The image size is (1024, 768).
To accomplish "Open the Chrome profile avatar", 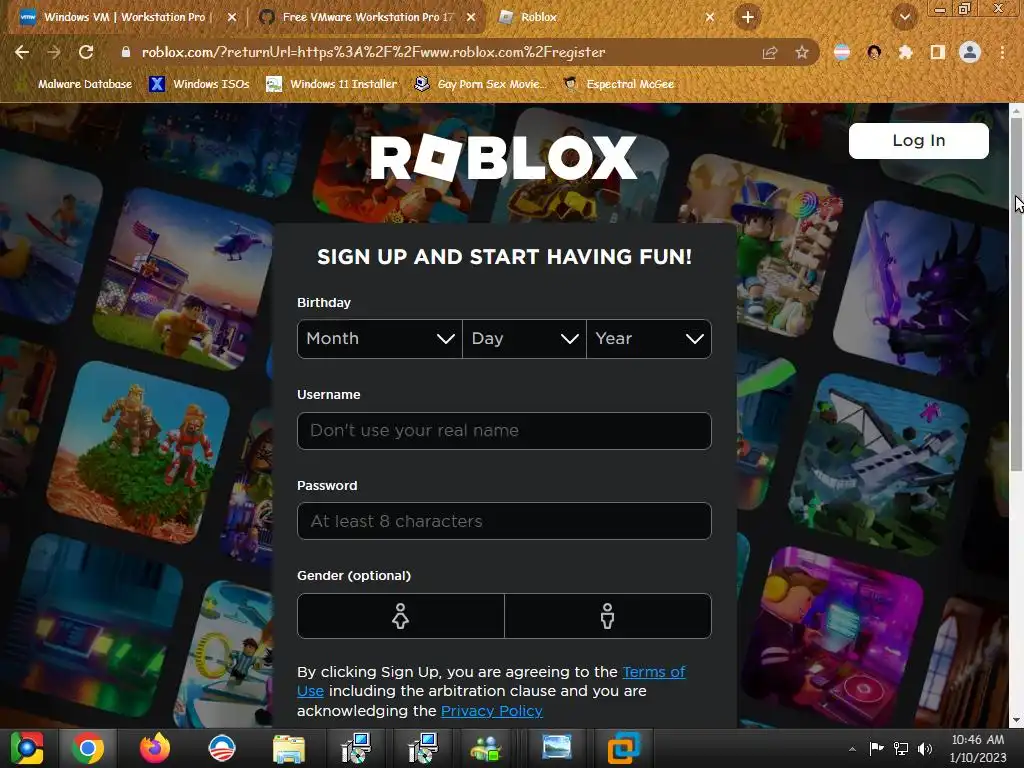I will 970,52.
